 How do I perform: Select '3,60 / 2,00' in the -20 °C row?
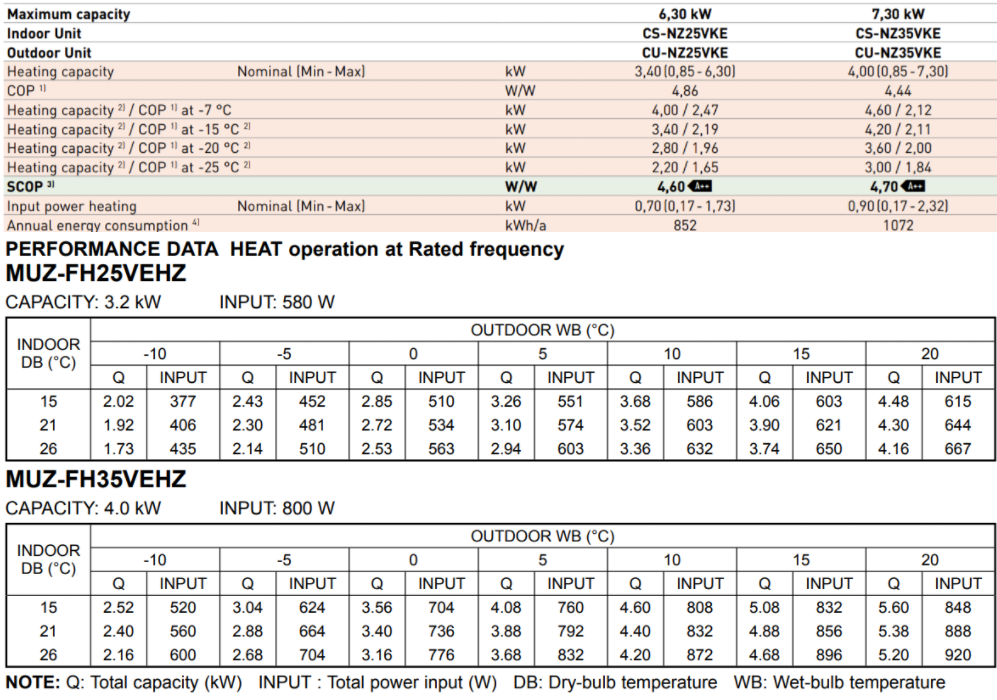point(898,148)
